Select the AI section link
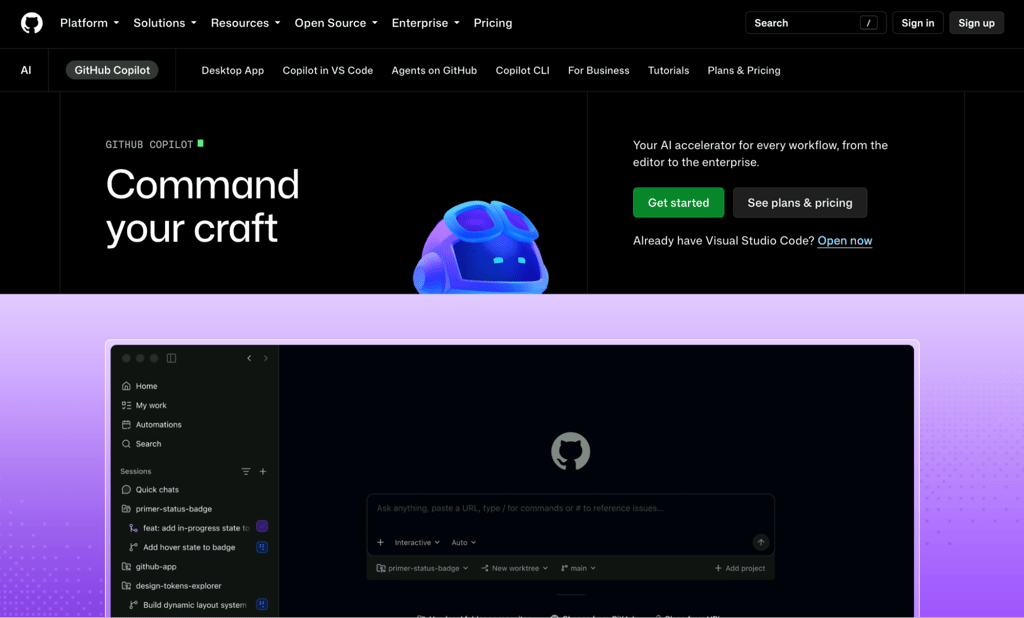The width and height of the screenshot is (1024, 618). coord(25,70)
